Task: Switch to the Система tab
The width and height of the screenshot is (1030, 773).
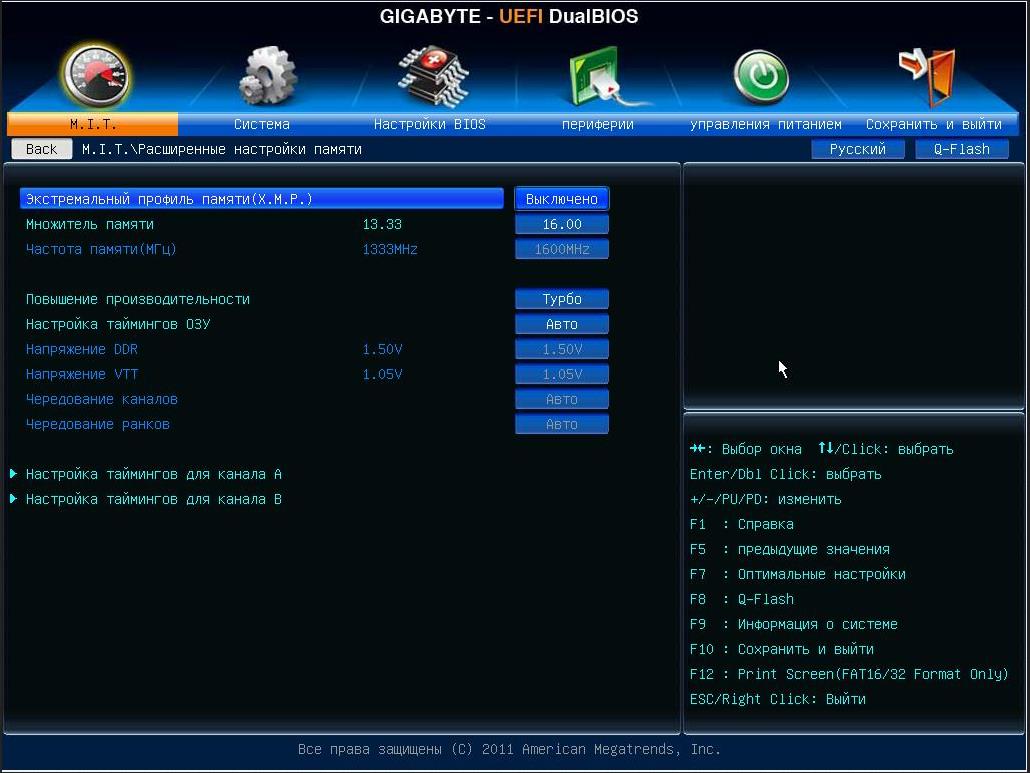Action: (x=262, y=124)
